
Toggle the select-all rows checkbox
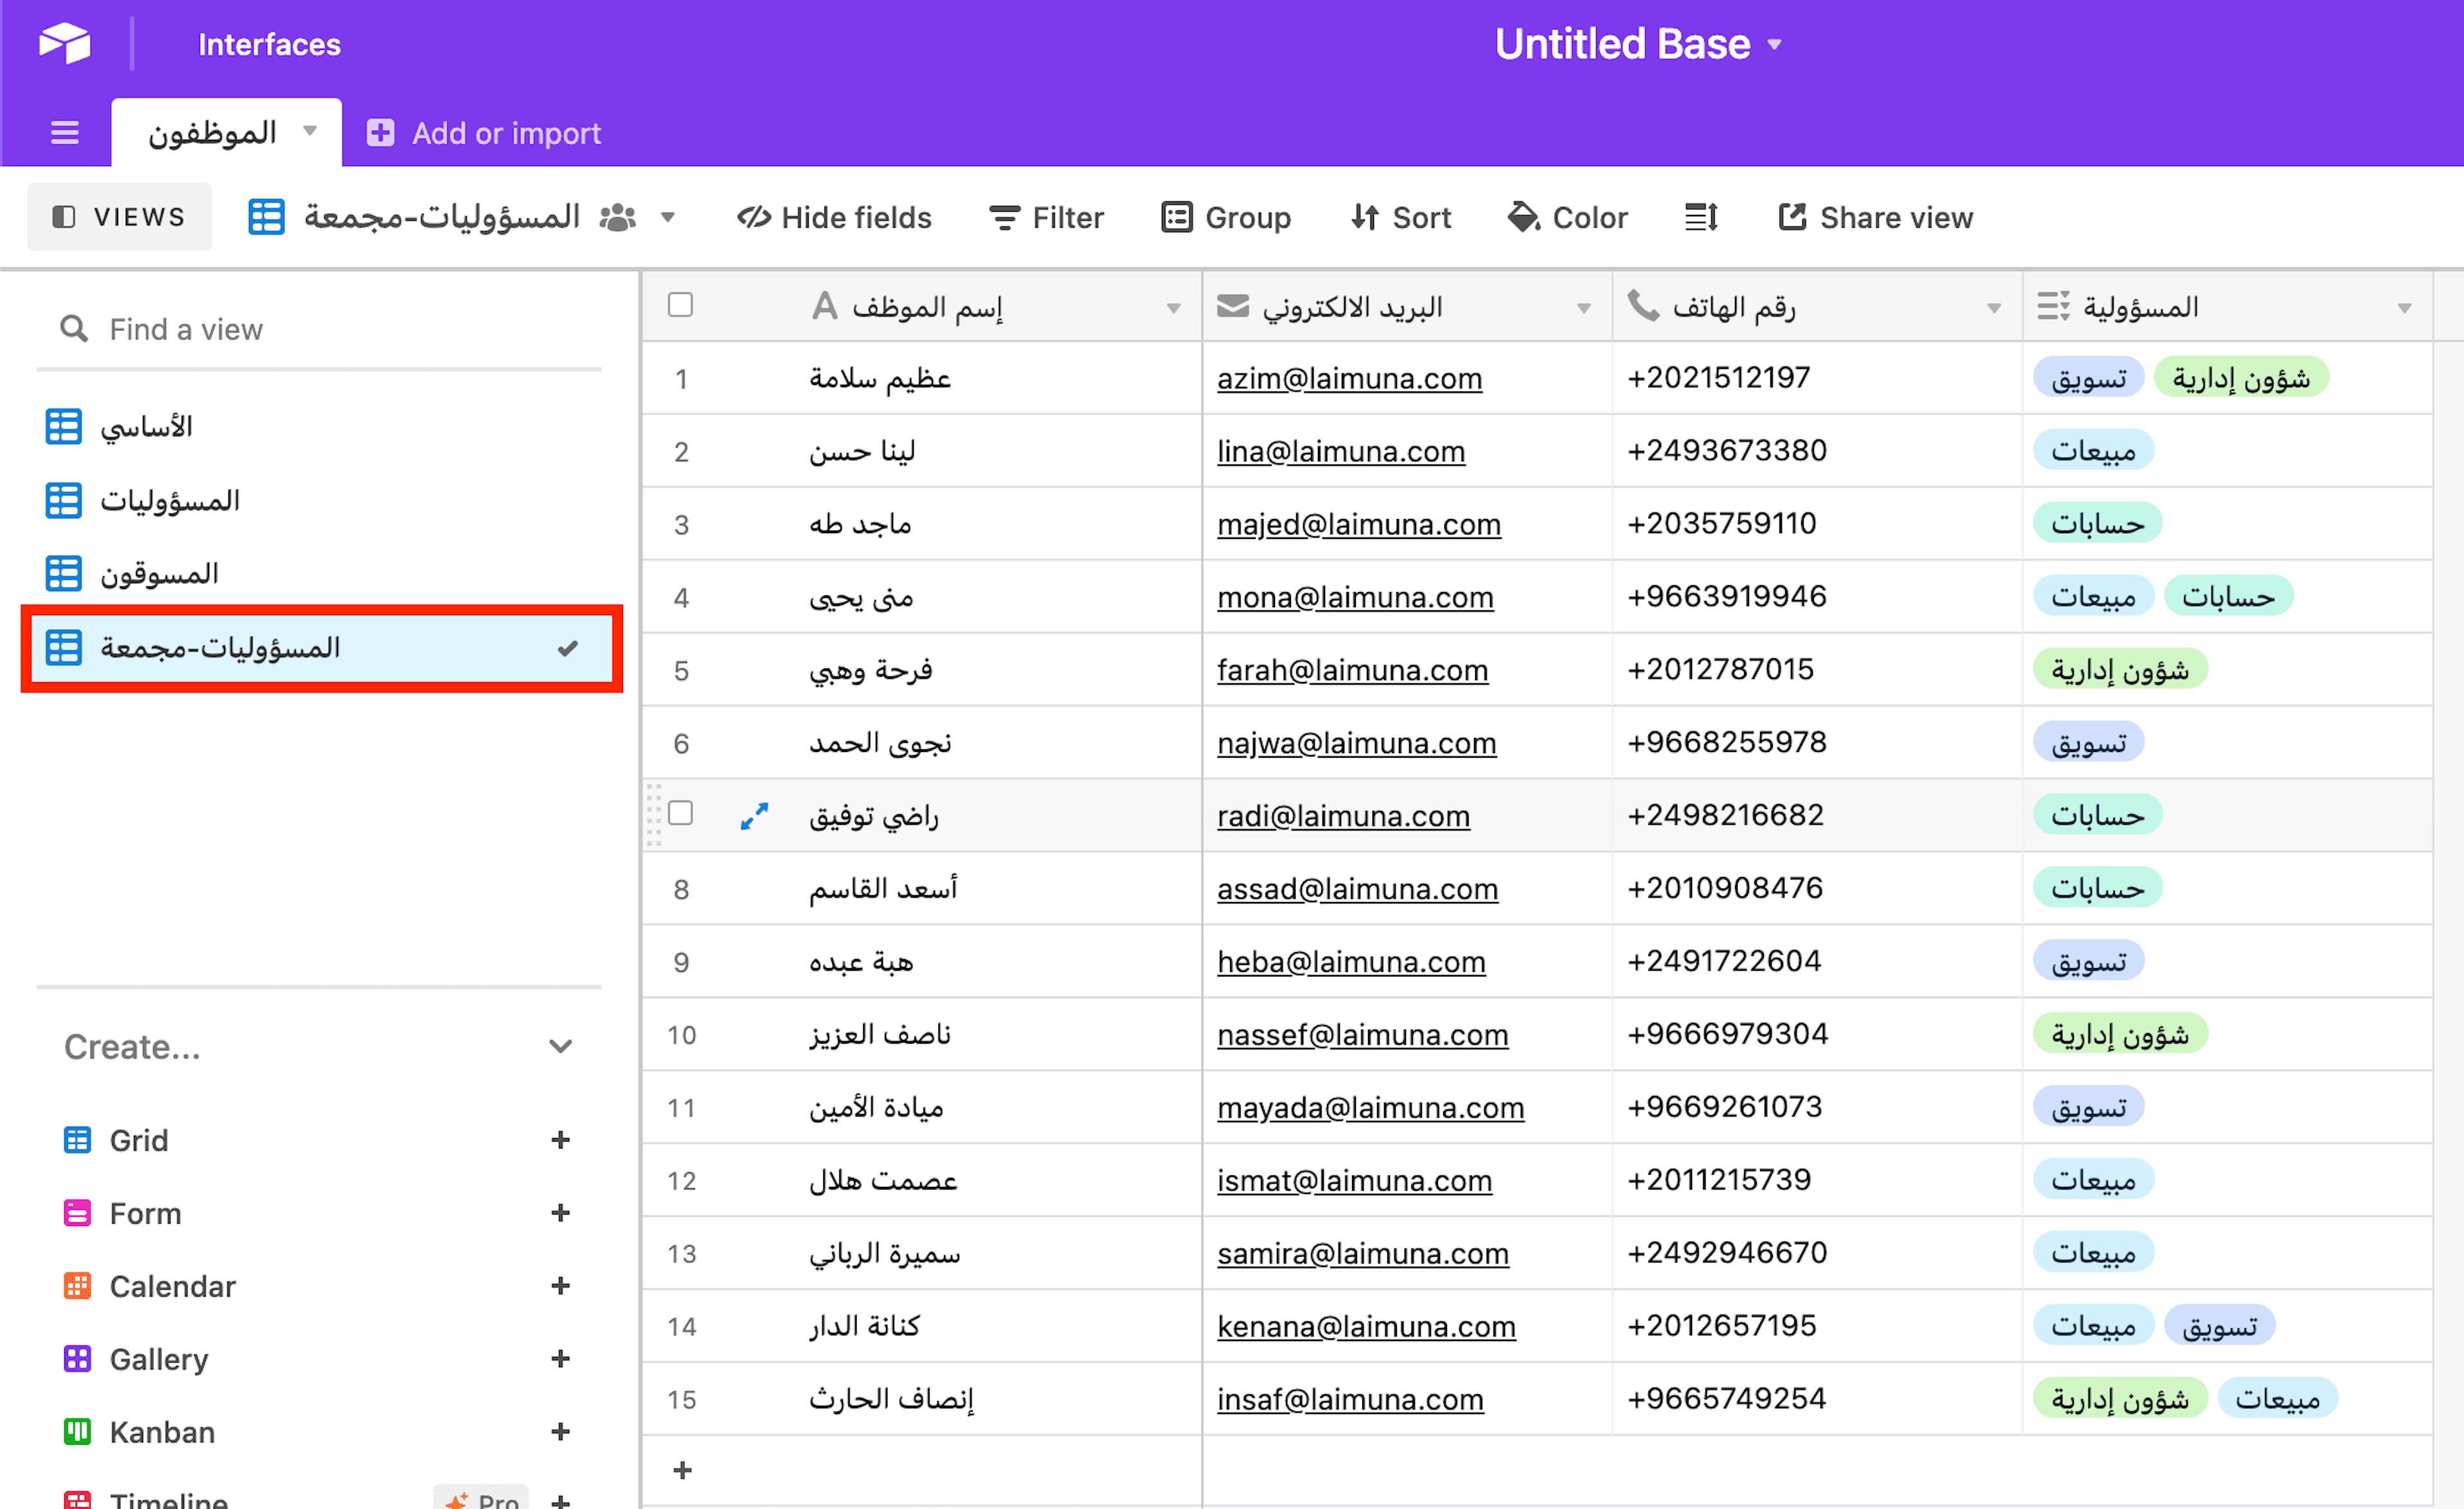[680, 305]
